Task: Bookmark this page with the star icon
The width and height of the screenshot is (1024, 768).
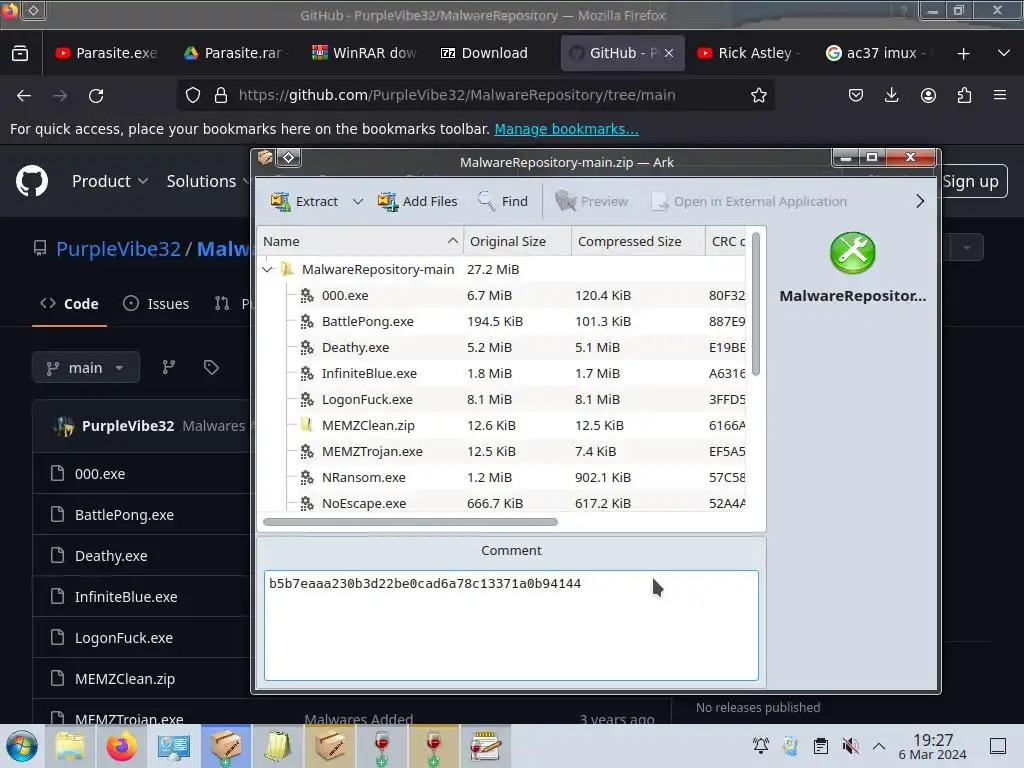Action: pos(758,95)
